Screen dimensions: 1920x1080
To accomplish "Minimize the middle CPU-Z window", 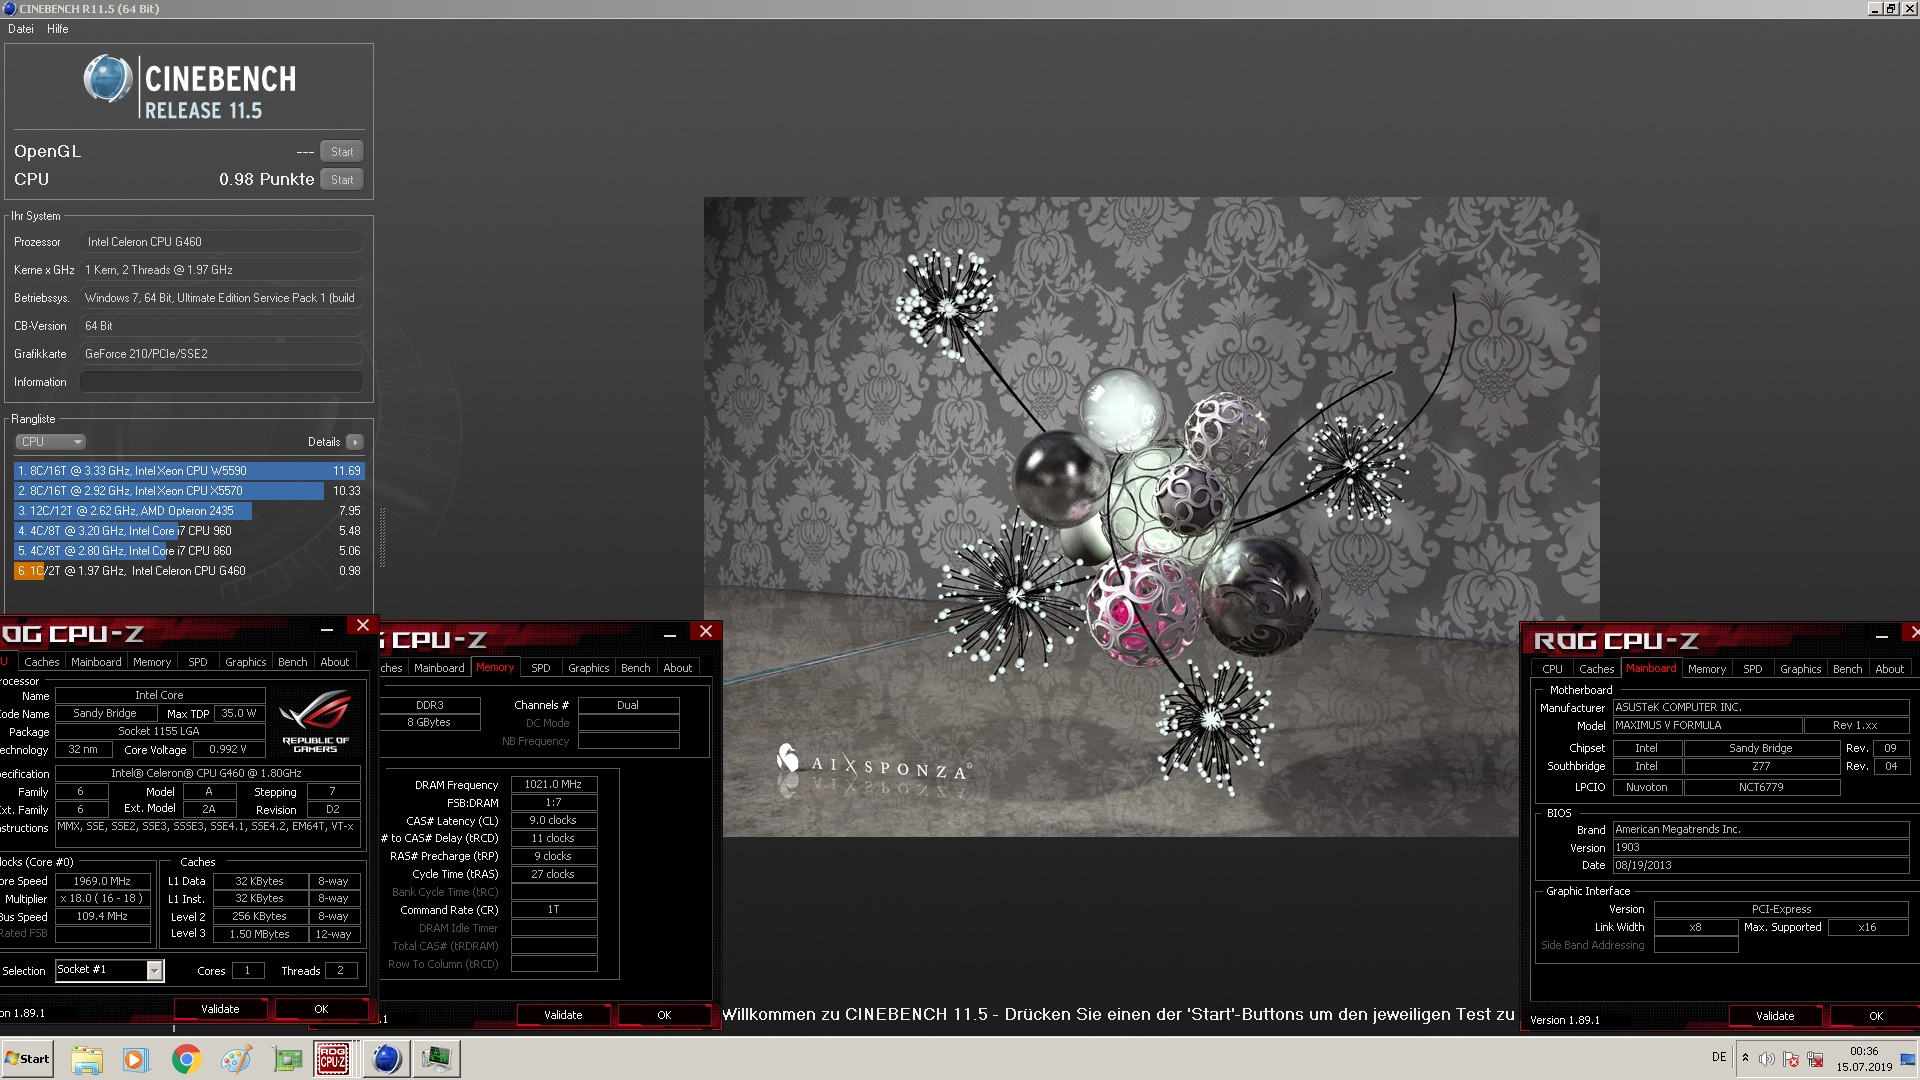I will (670, 635).
